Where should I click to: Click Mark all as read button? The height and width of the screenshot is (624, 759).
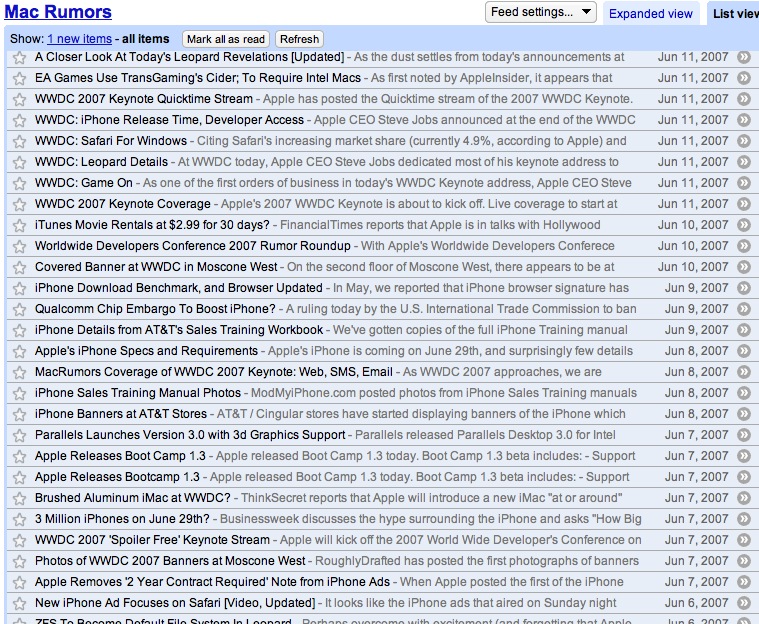click(226, 39)
